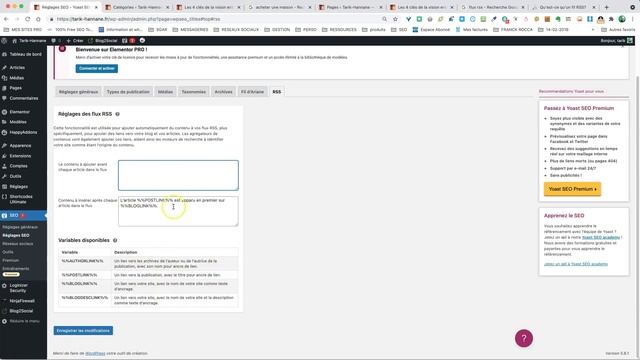Click Enregistrer les modifications button
The height and width of the screenshot is (360, 640).
pos(83,331)
